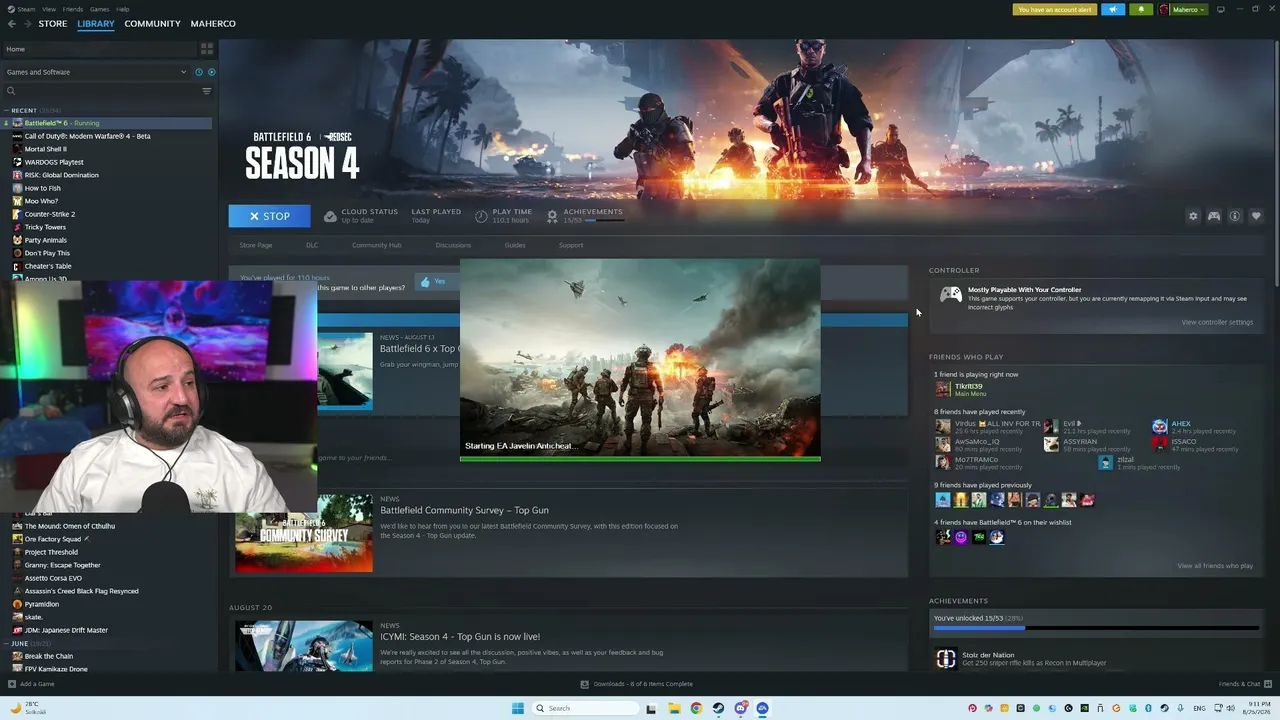This screenshot has width=1280, height=720.
Task: Select Assetto Corsa EVO in the library
Action: pos(53,578)
